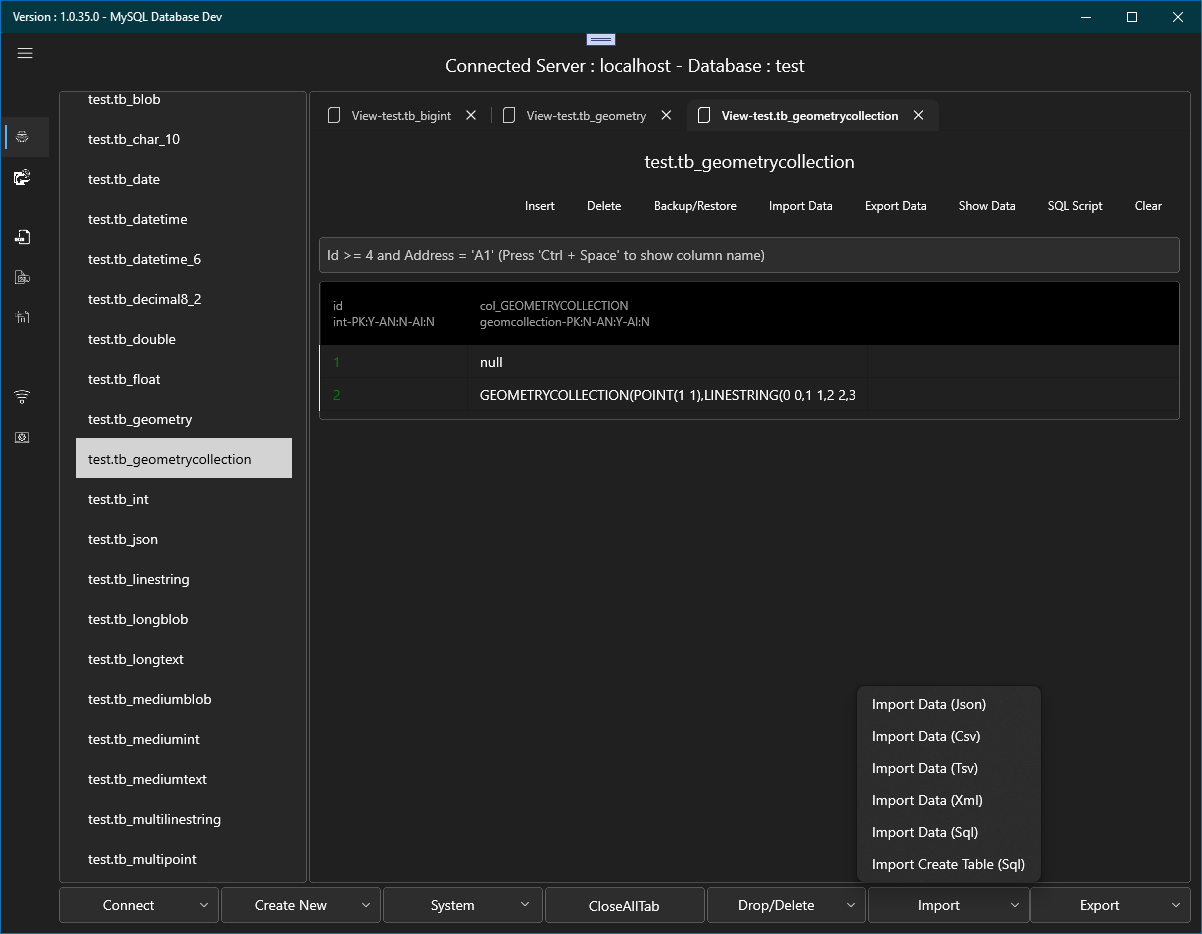
Task: Select test.tb_multilinestring in table list
Action: [x=184, y=819]
